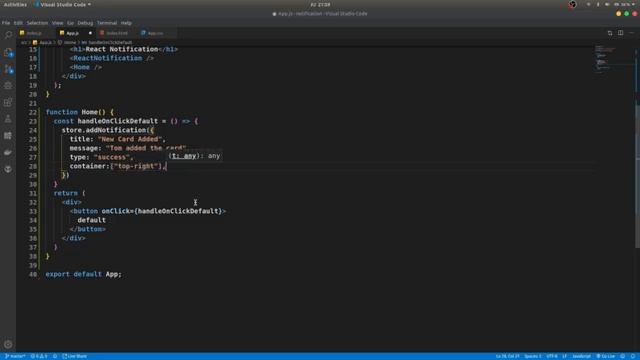Image resolution: width=640 pixels, height=360 pixels.
Task: Open the Activities overview
Action: pyautogui.click(x=15, y=4)
